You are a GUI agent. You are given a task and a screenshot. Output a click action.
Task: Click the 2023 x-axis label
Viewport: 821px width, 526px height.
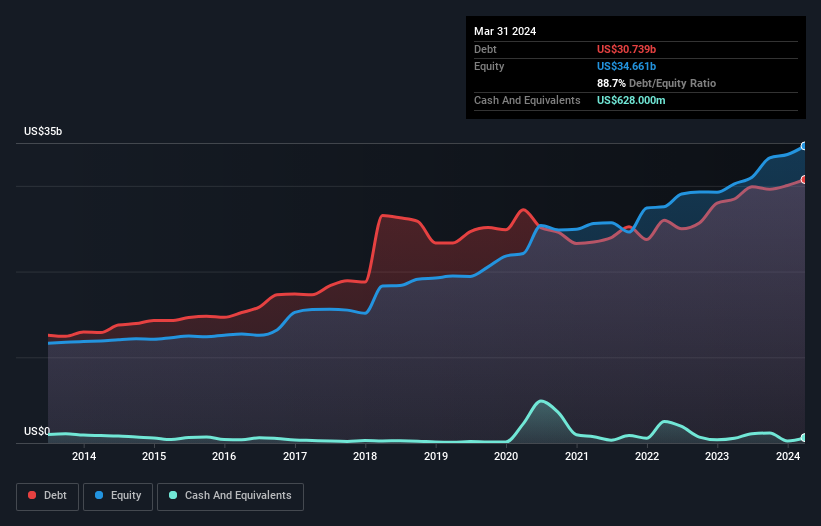pyautogui.click(x=717, y=456)
